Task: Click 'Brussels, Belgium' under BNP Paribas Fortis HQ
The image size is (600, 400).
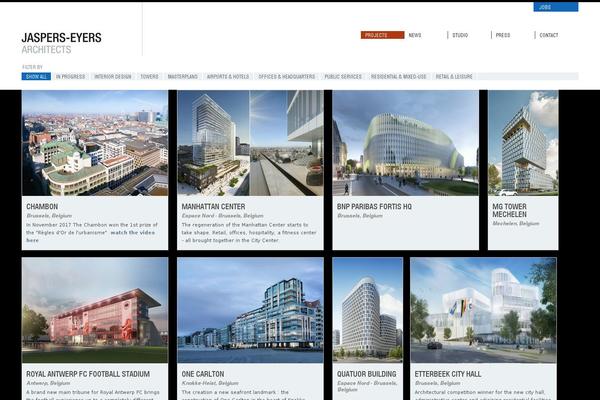Action: tap(360, 216)
